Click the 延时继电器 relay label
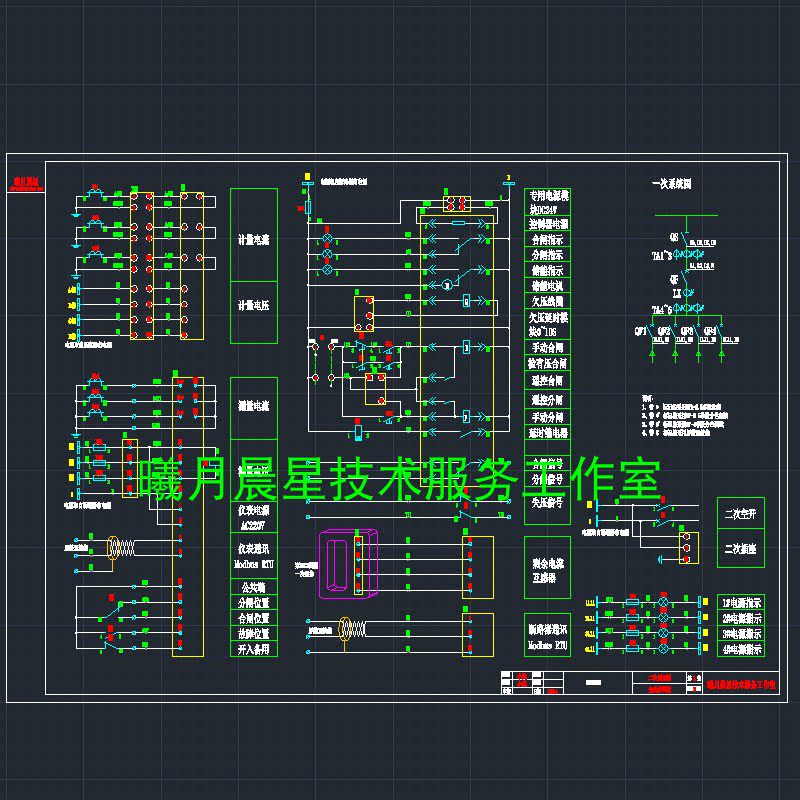800x800 pixels. point(546,430)
